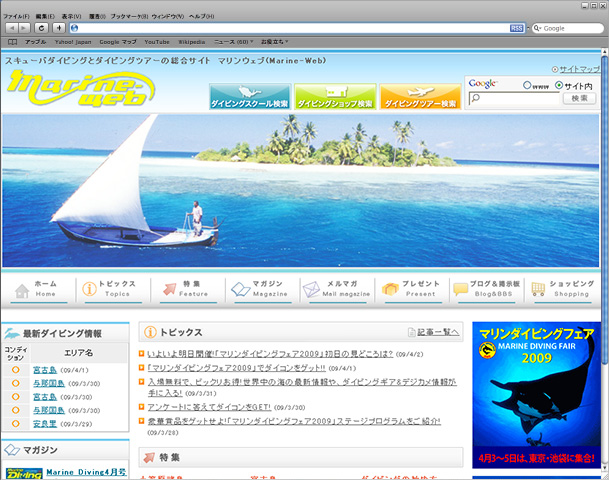
Task: Click the plus add-bookmark button
Action: [x=59, y=28]
